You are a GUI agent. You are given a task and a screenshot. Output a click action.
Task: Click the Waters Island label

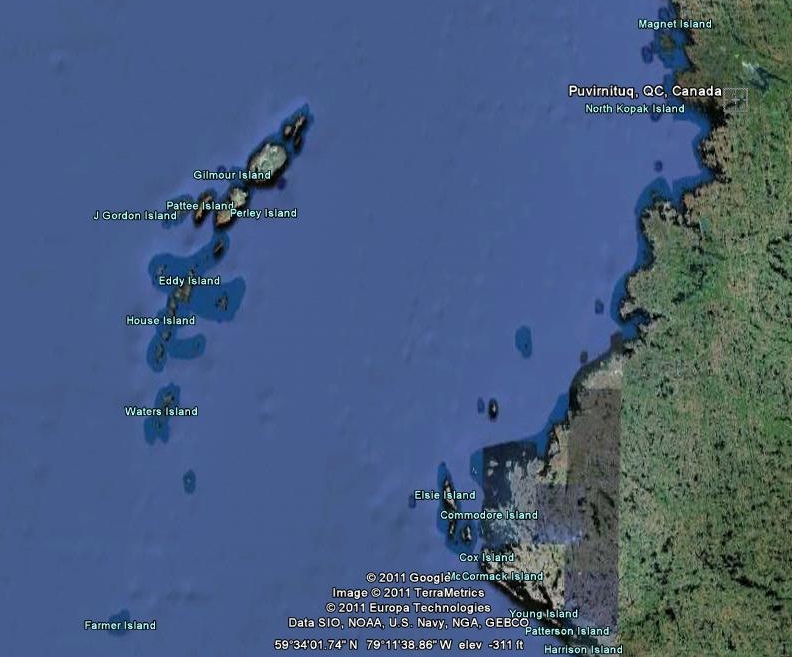point(161,412)
